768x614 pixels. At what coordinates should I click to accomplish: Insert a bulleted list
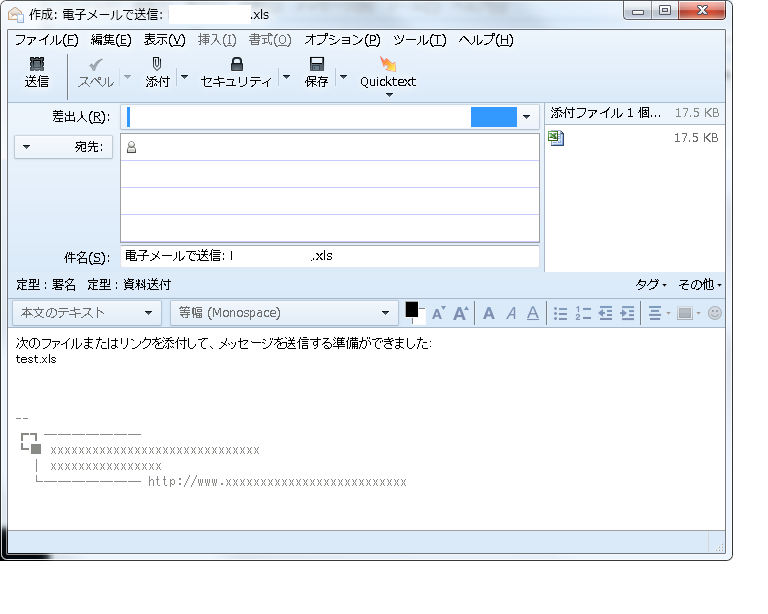561,313
